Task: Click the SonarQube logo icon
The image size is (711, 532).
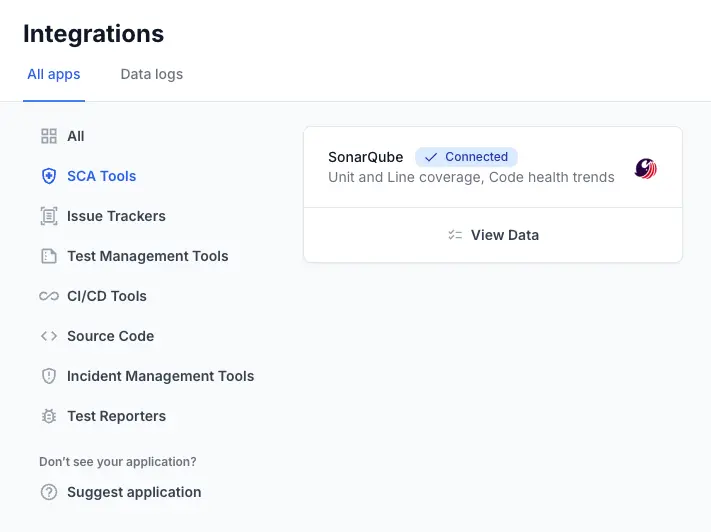Action: [646, 169]
